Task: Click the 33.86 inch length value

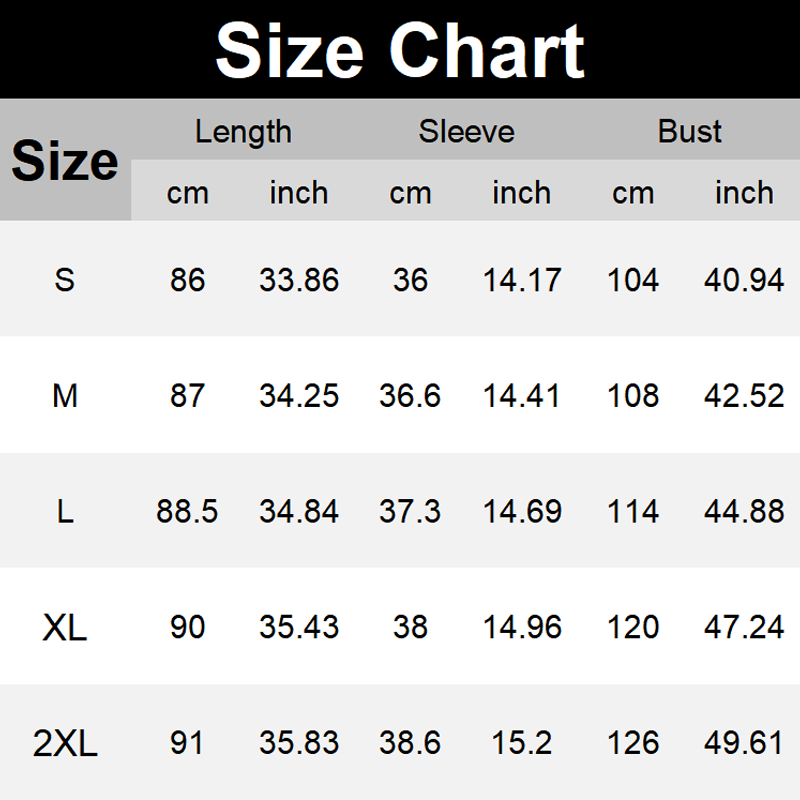Action: click(x=299, y=280)
